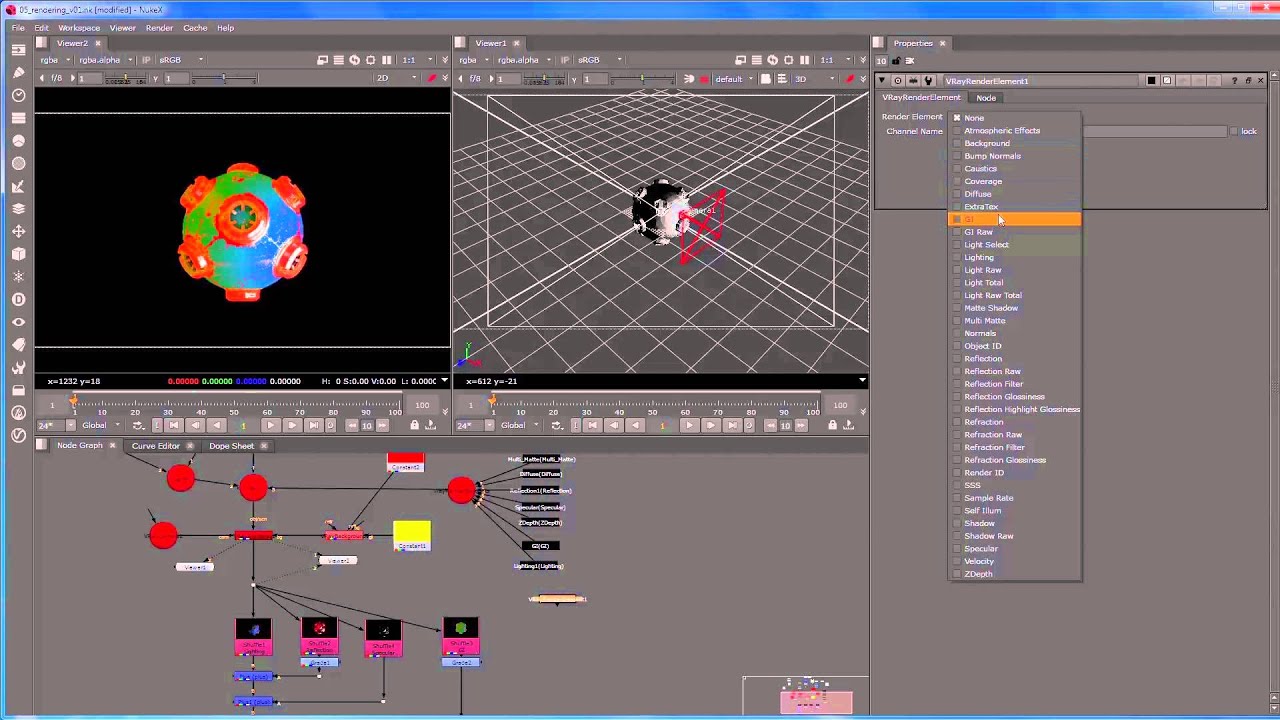
Task: Open the File menu
Action: point(18,28)
